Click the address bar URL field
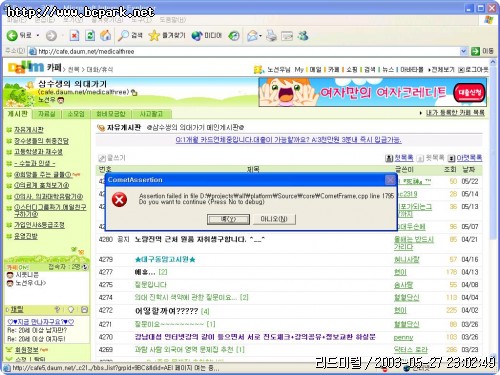 (247, 51)
